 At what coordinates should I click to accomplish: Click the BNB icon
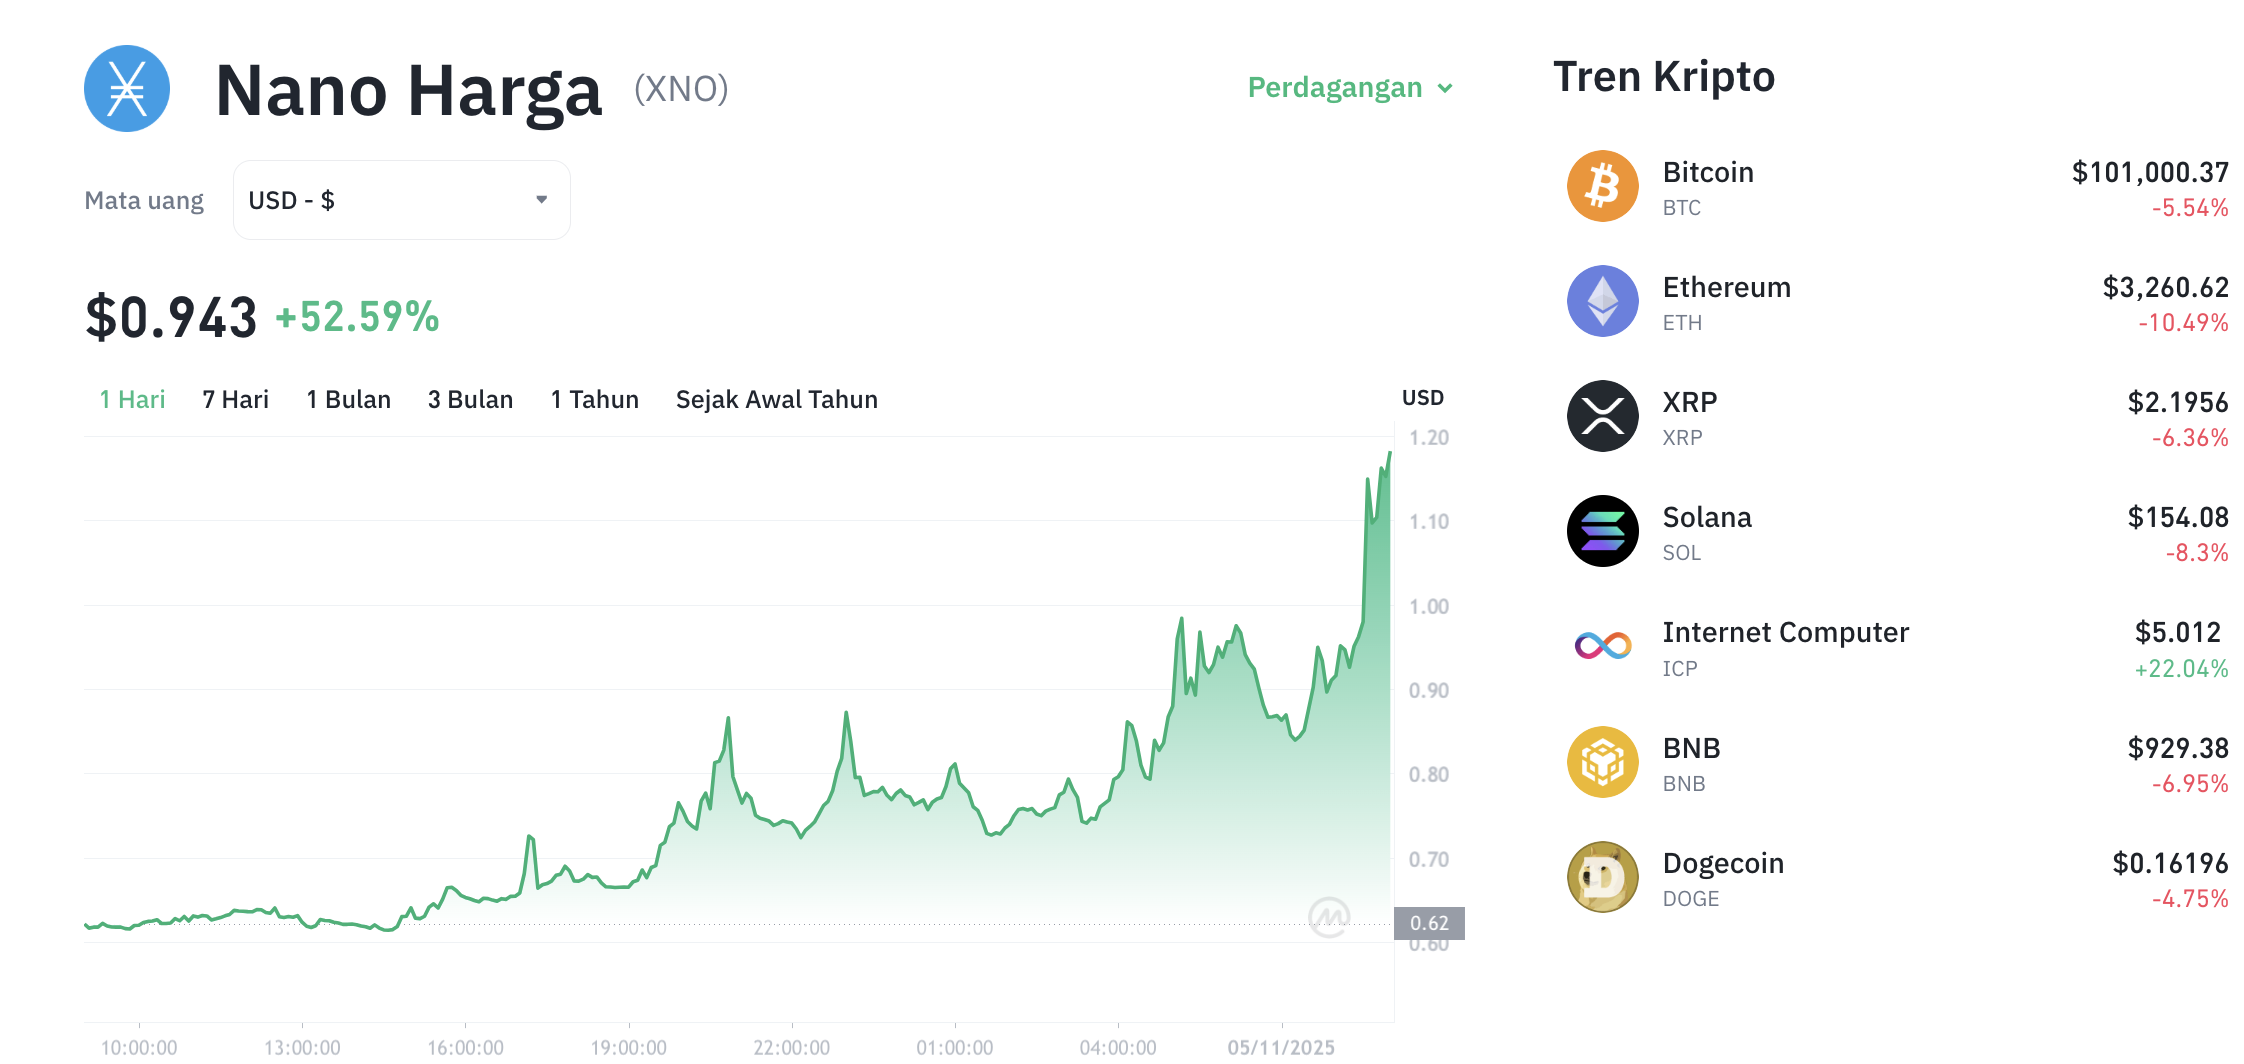coord(1602,761)
